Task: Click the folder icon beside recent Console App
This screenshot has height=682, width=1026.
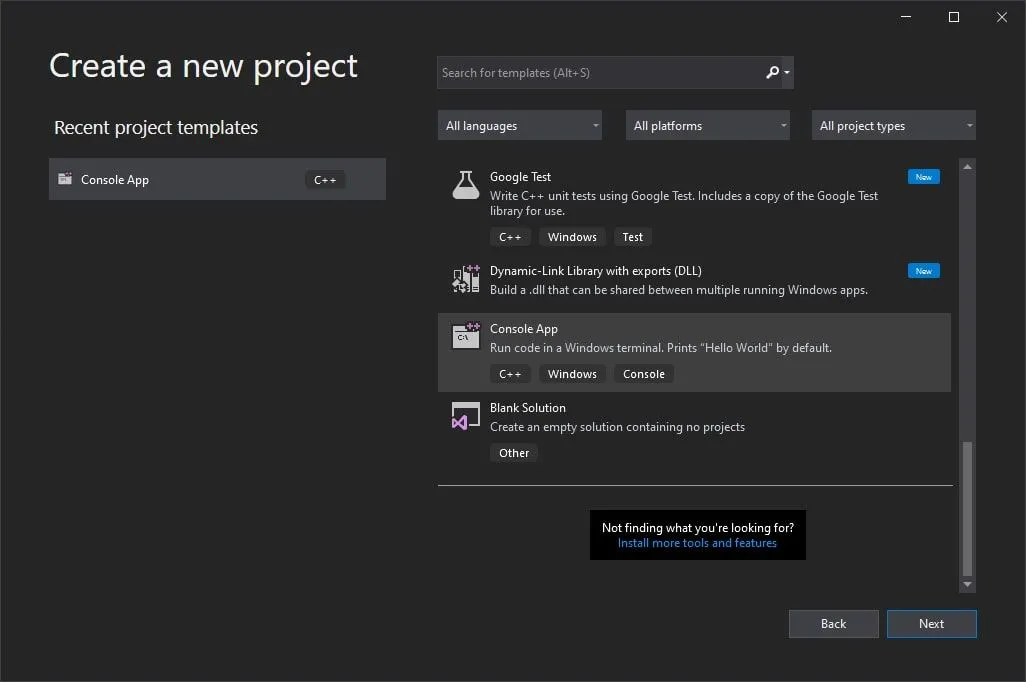Action: [x=65, y=179]
